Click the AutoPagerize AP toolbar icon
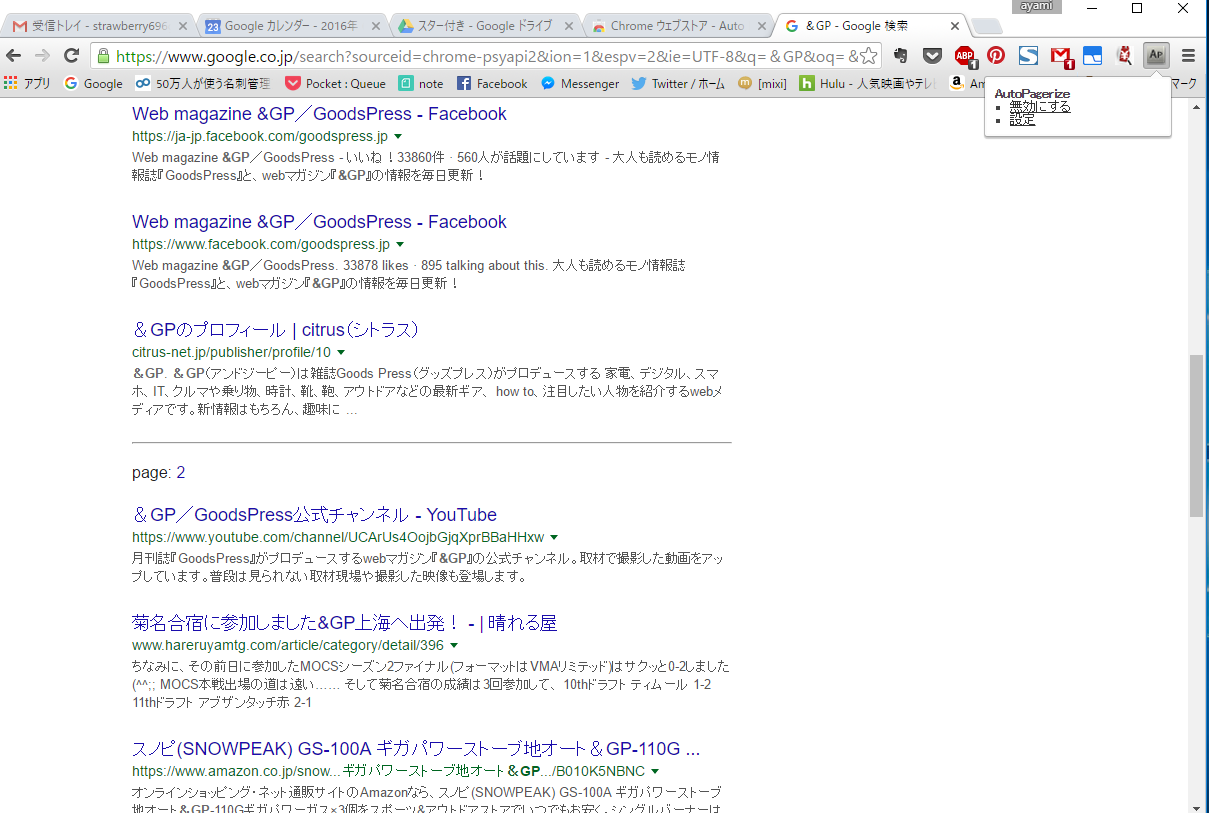Image resolution: width=1209 pixels, height=813 pixels. coord(1156,56)
